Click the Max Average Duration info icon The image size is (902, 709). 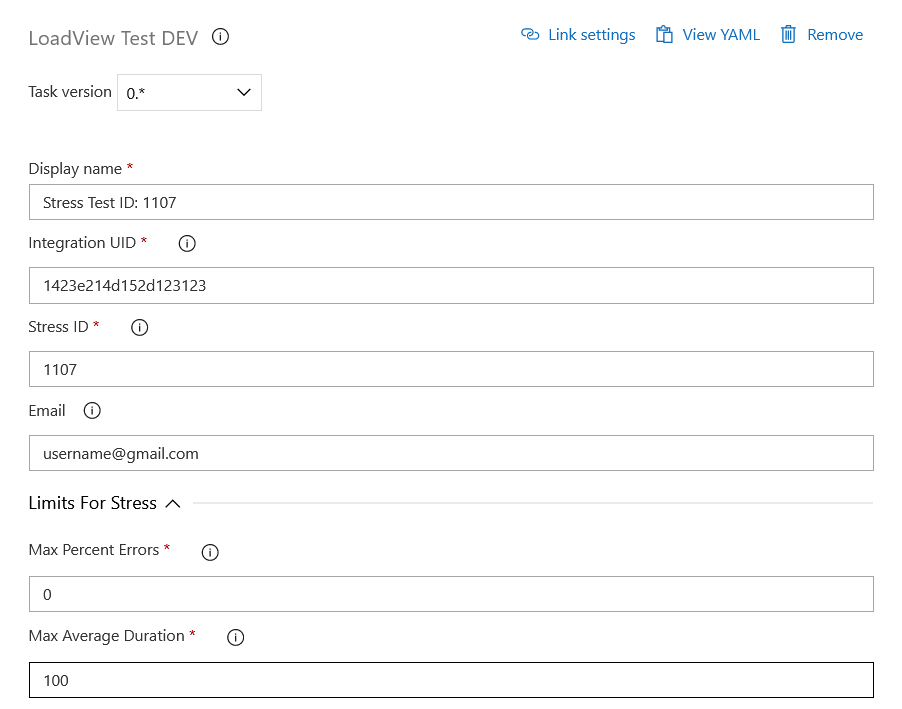236,637
